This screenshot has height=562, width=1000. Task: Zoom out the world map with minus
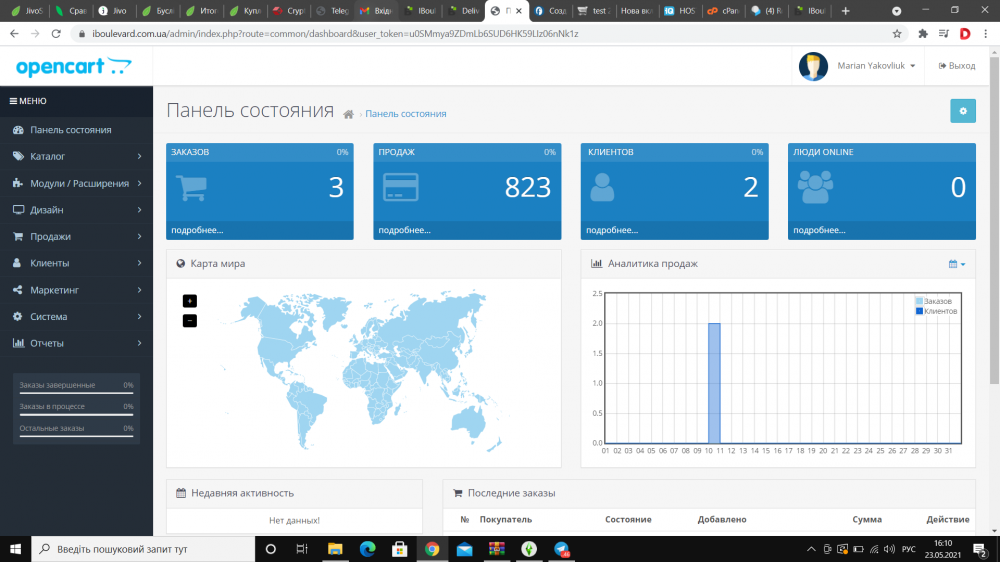click(x=189, y=321)
